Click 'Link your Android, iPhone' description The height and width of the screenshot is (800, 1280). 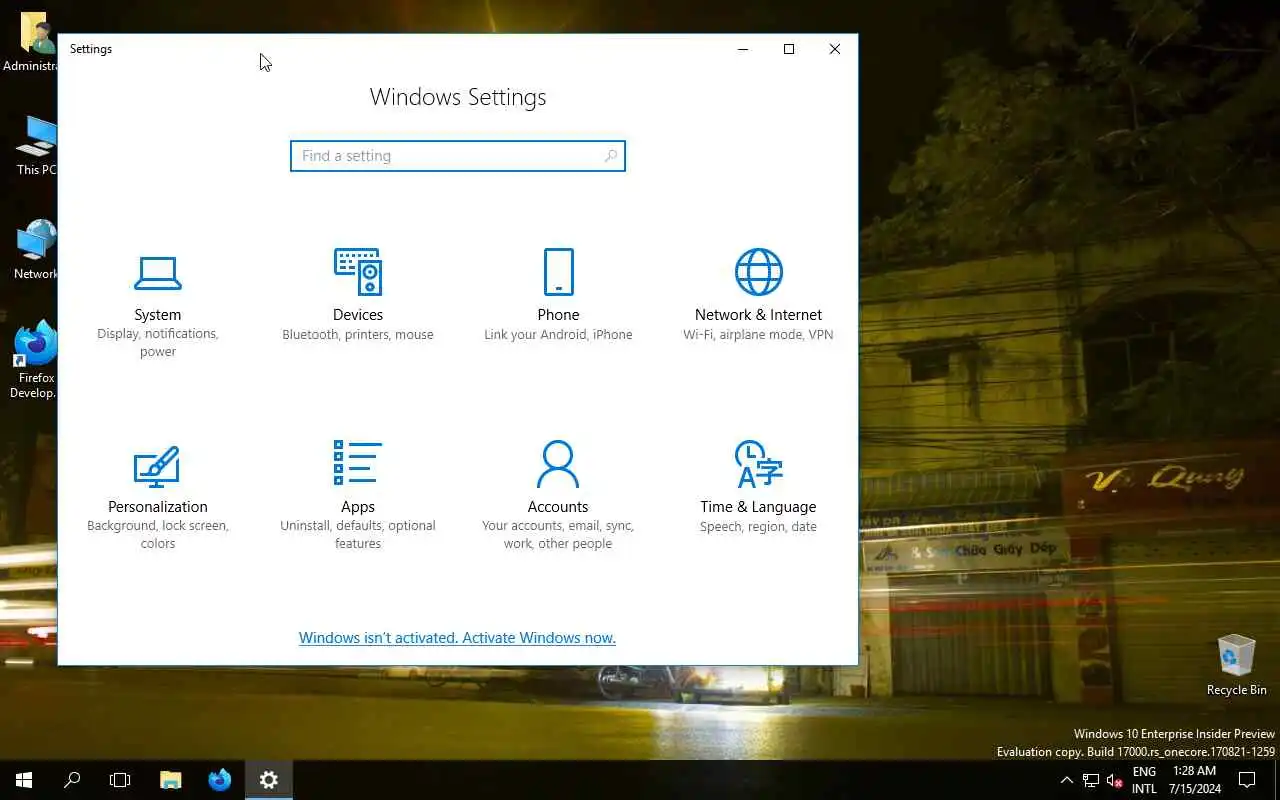click(x=558, y=335)
